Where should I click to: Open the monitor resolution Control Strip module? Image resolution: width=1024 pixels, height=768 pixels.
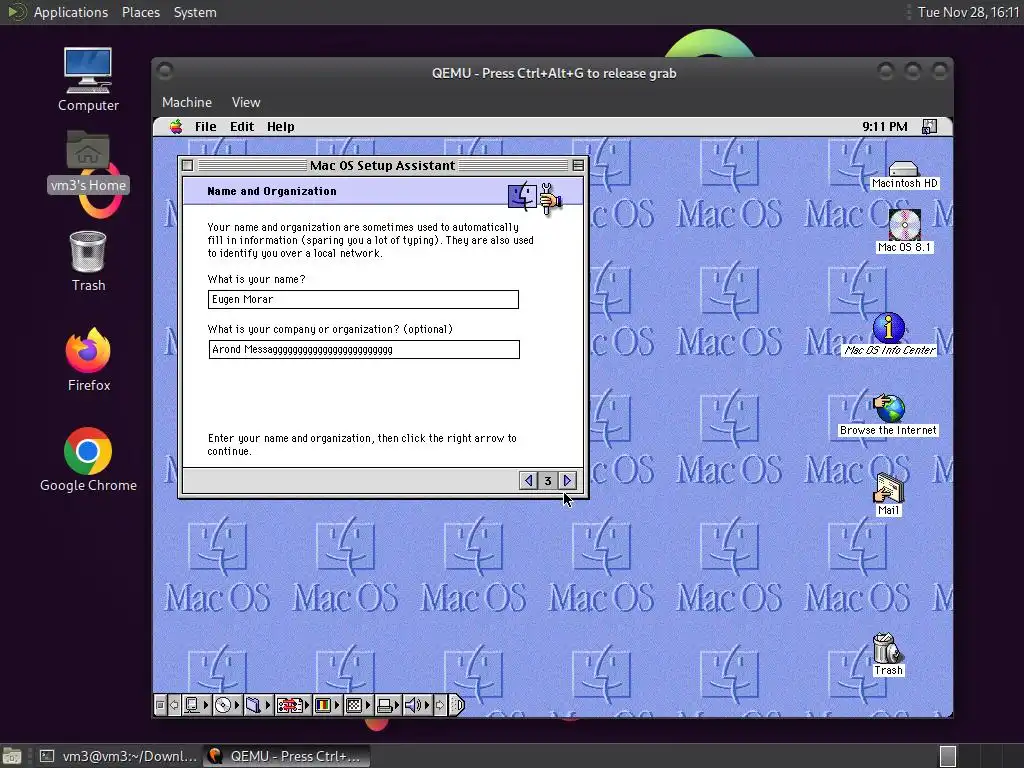pos(359,705)
